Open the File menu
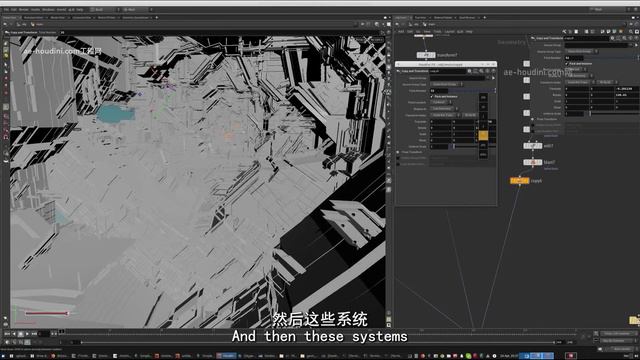This screenshot has height=360, width=640. point(6,9)
